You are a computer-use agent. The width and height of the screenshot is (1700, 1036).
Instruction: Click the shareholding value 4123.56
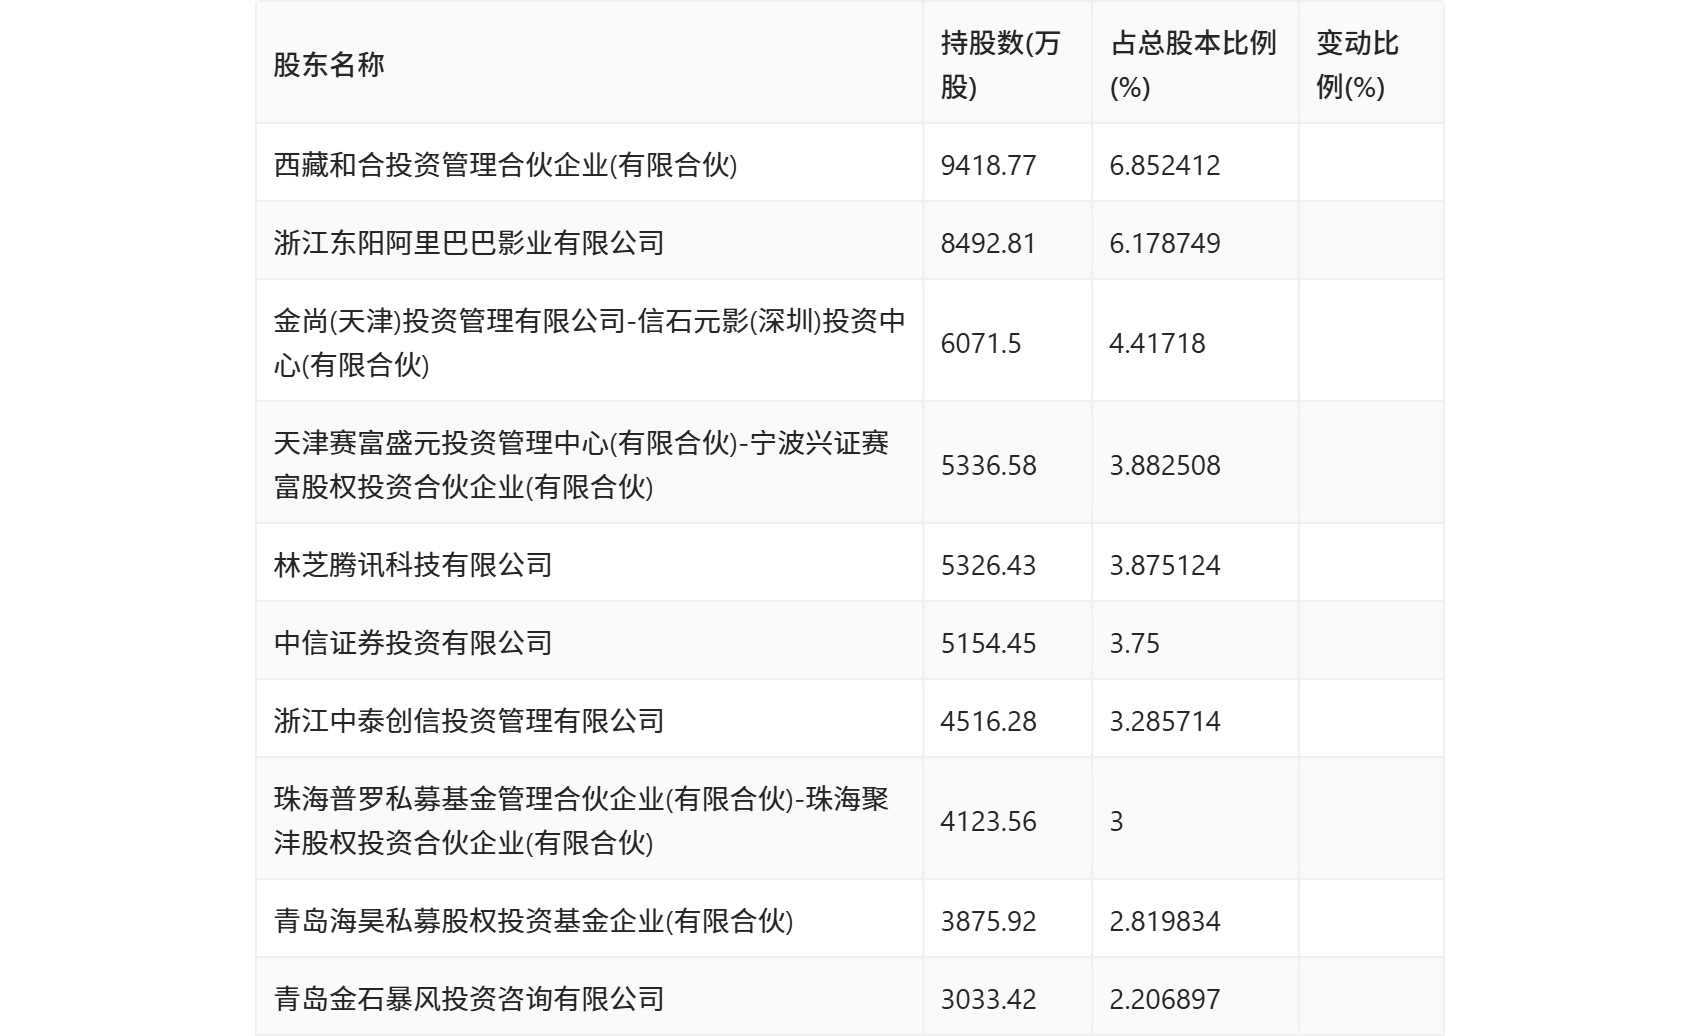tap(988, 821)
